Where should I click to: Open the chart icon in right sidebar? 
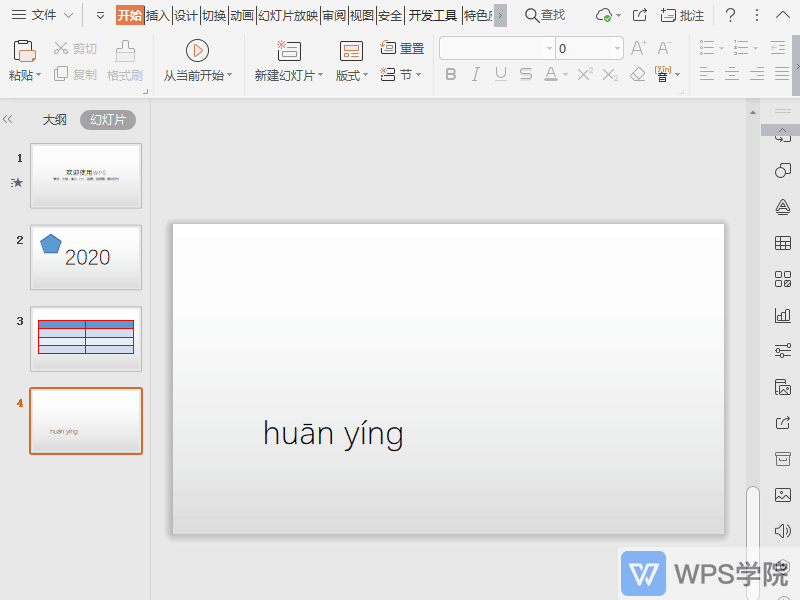tap(783, 315)
